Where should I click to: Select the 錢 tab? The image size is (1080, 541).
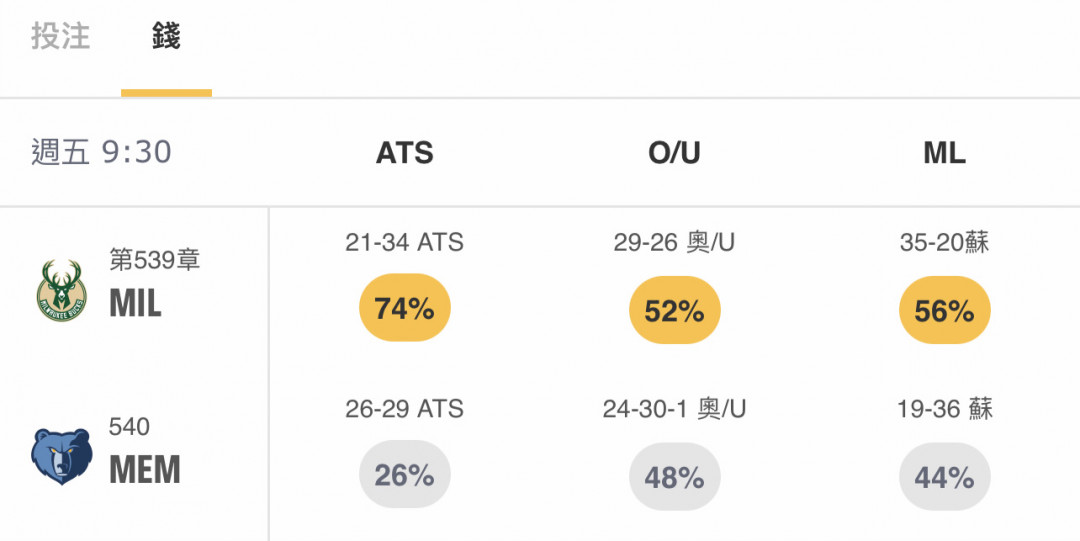point(166,36)
